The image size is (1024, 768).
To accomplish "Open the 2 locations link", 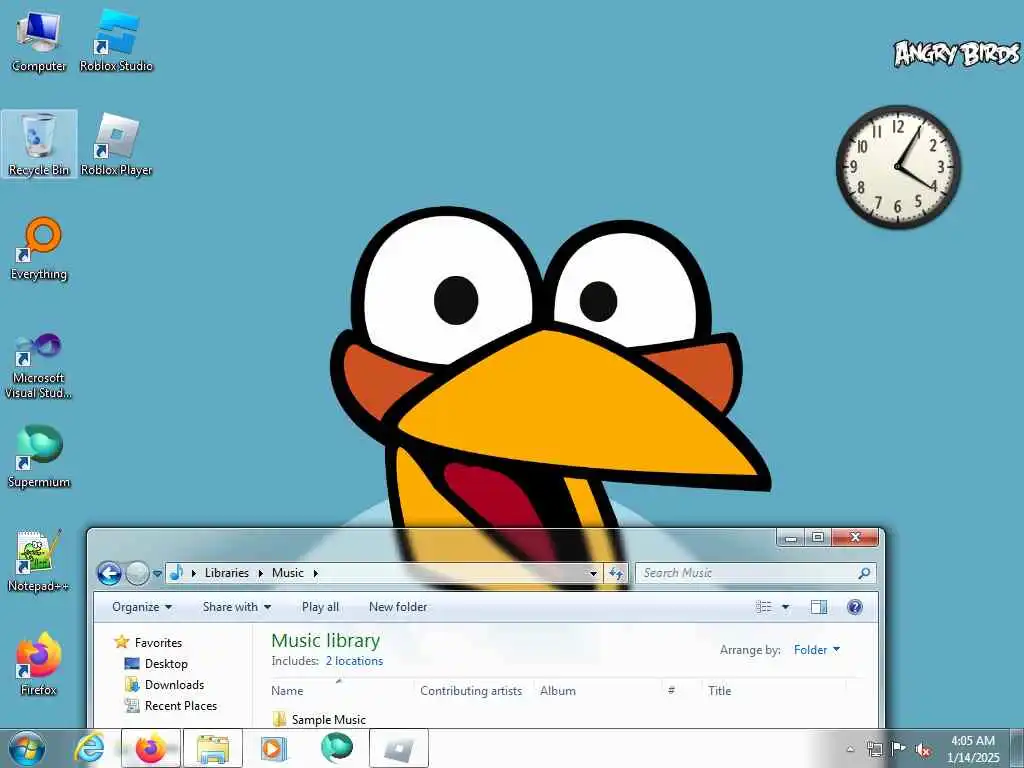I will tap(354, 661).
